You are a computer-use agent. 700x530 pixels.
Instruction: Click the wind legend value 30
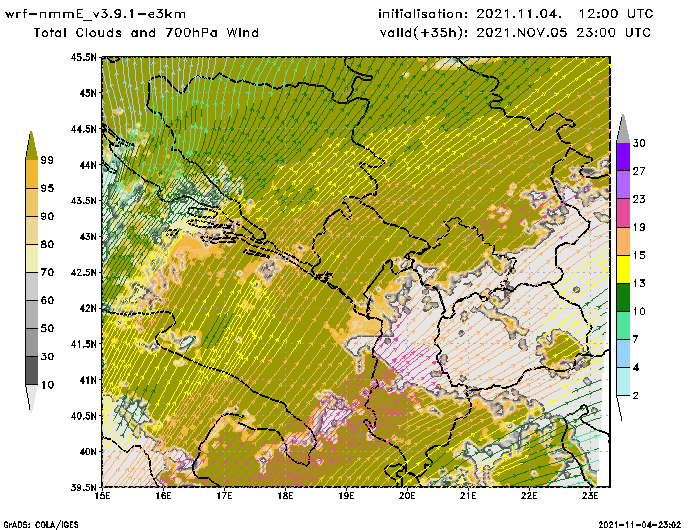[x=639, y=143]
